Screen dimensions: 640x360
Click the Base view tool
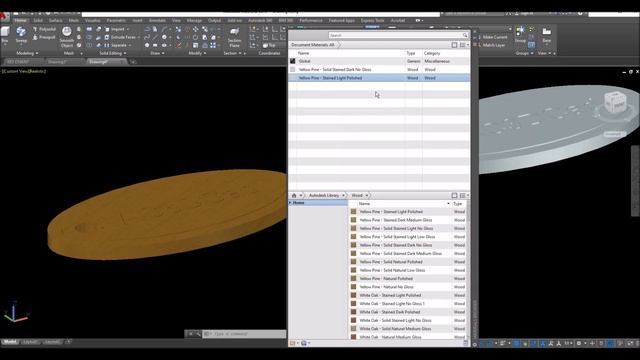click(547, 34)
